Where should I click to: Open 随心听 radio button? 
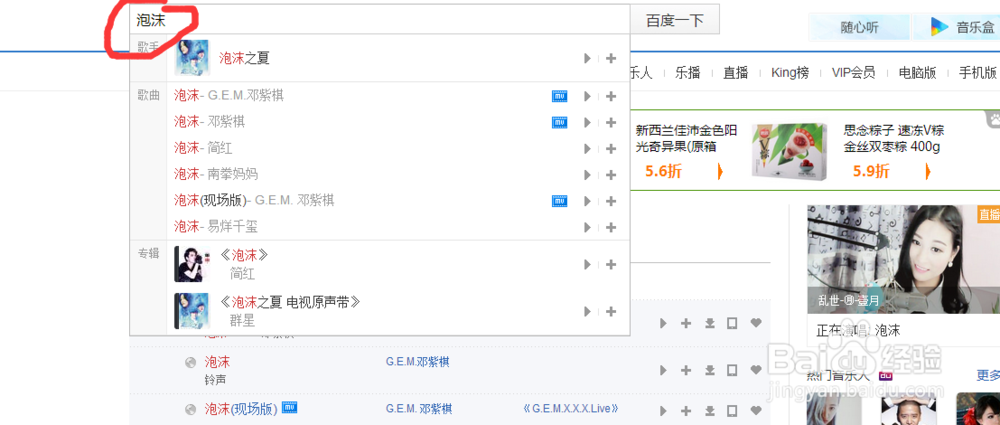point(859,27)
